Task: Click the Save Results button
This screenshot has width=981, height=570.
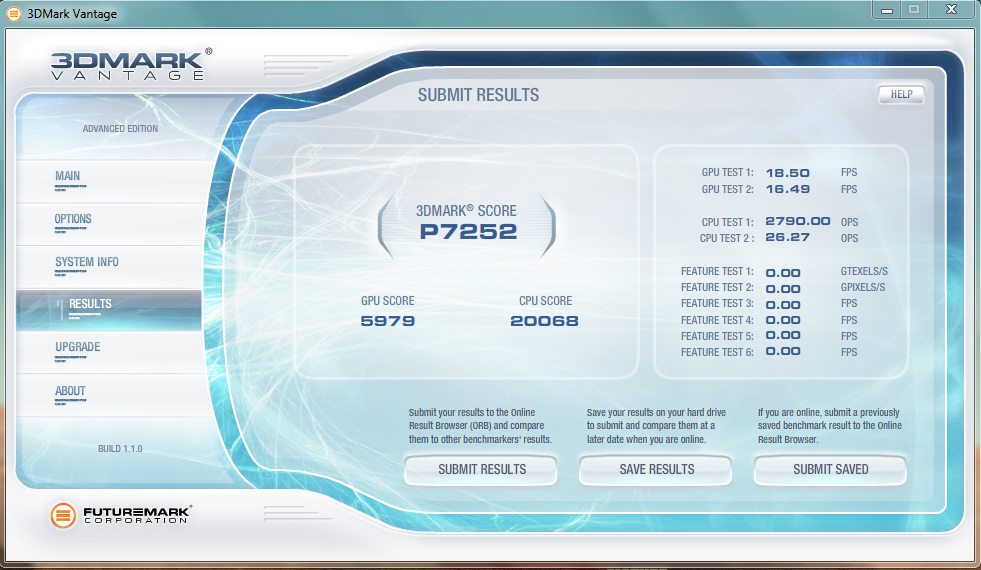Action: pos(656,469)
